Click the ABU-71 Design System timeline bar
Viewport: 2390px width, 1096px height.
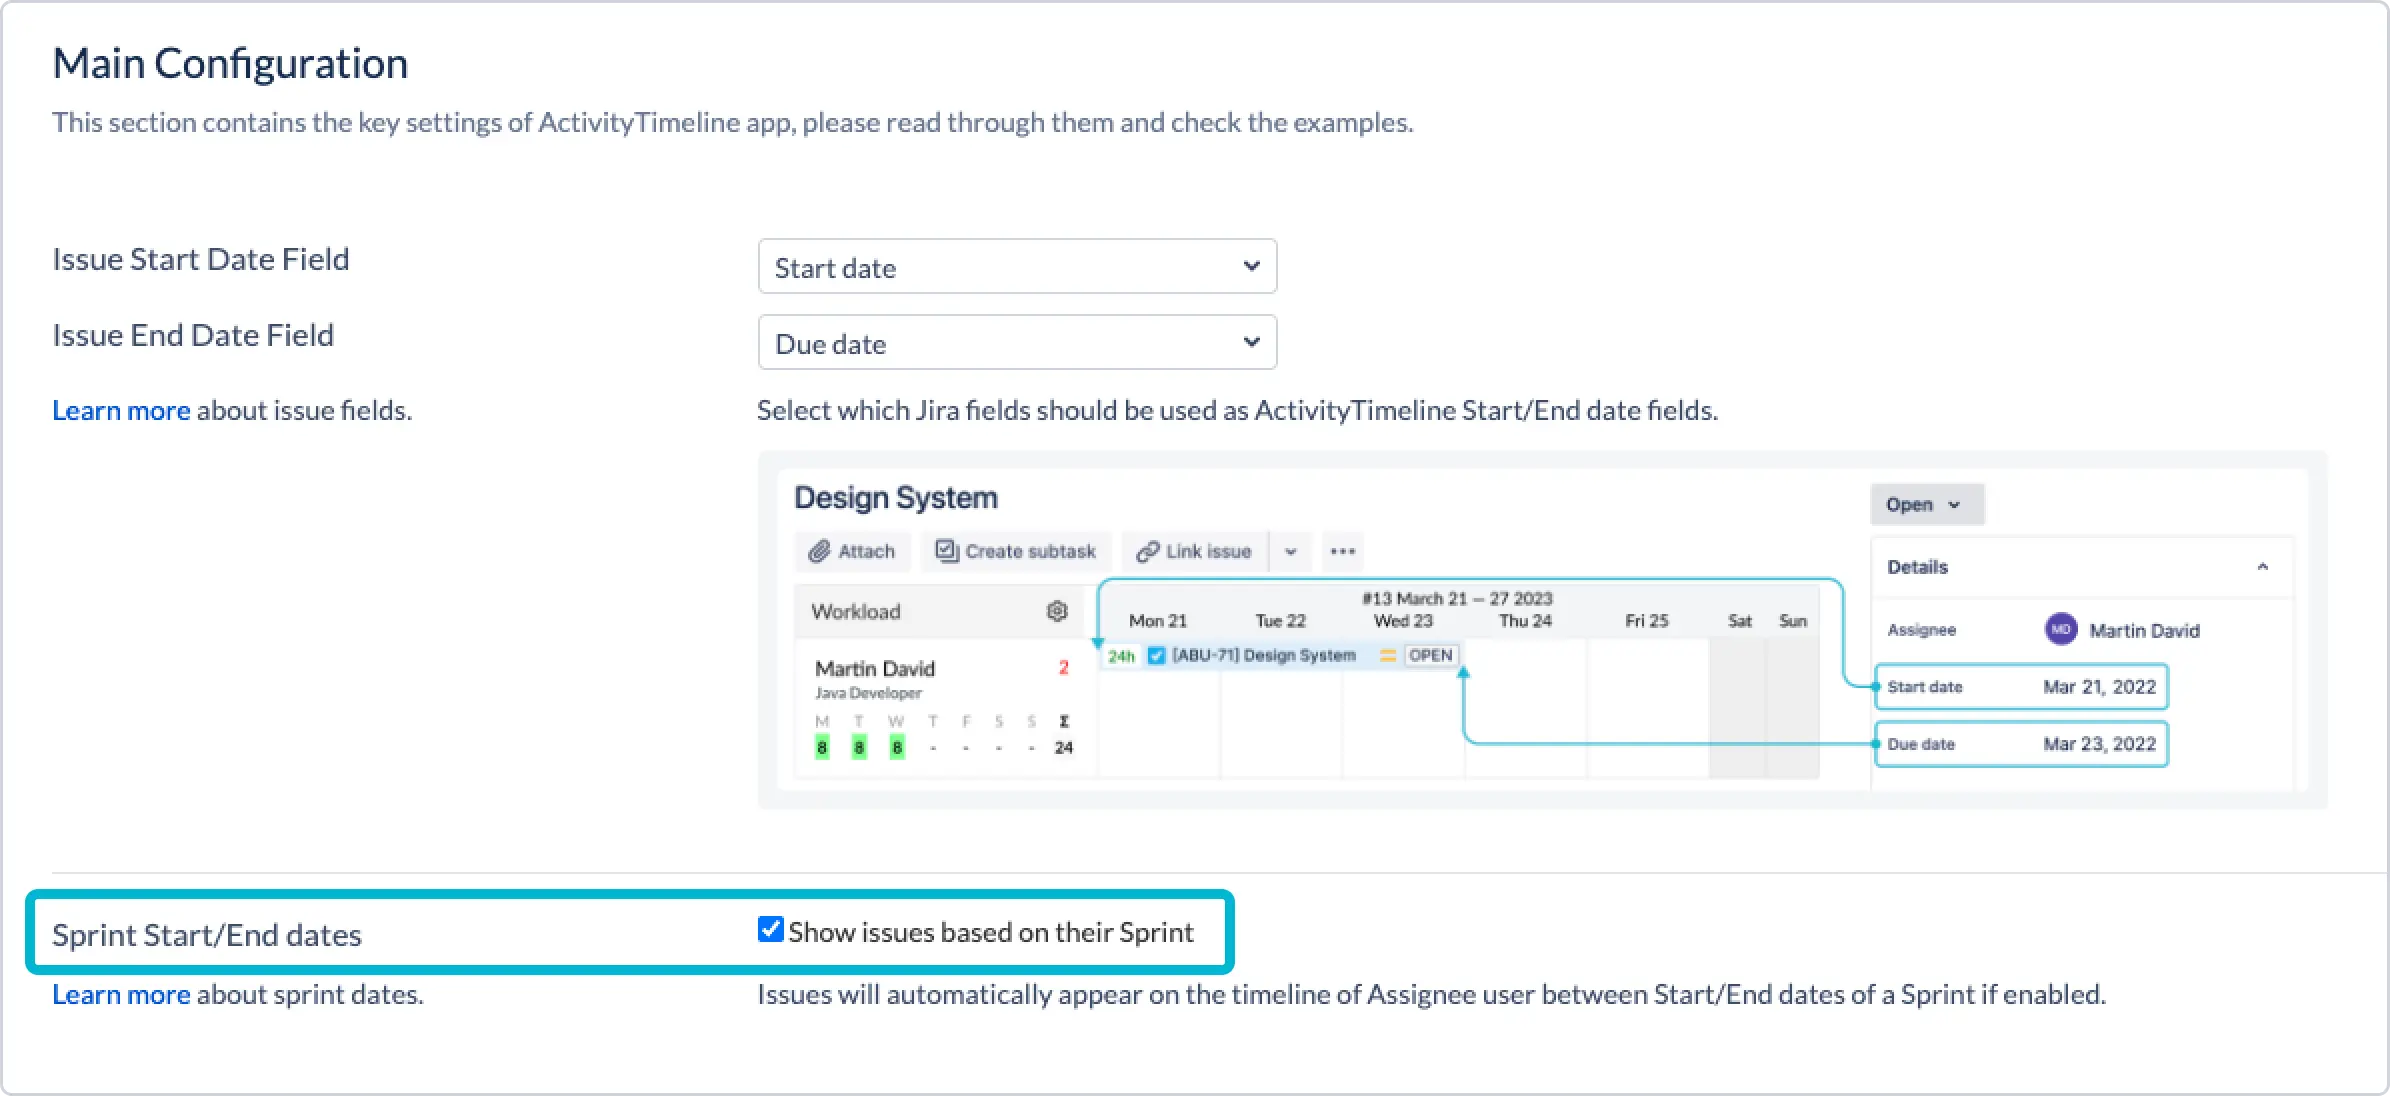[x=1264, y=656]
